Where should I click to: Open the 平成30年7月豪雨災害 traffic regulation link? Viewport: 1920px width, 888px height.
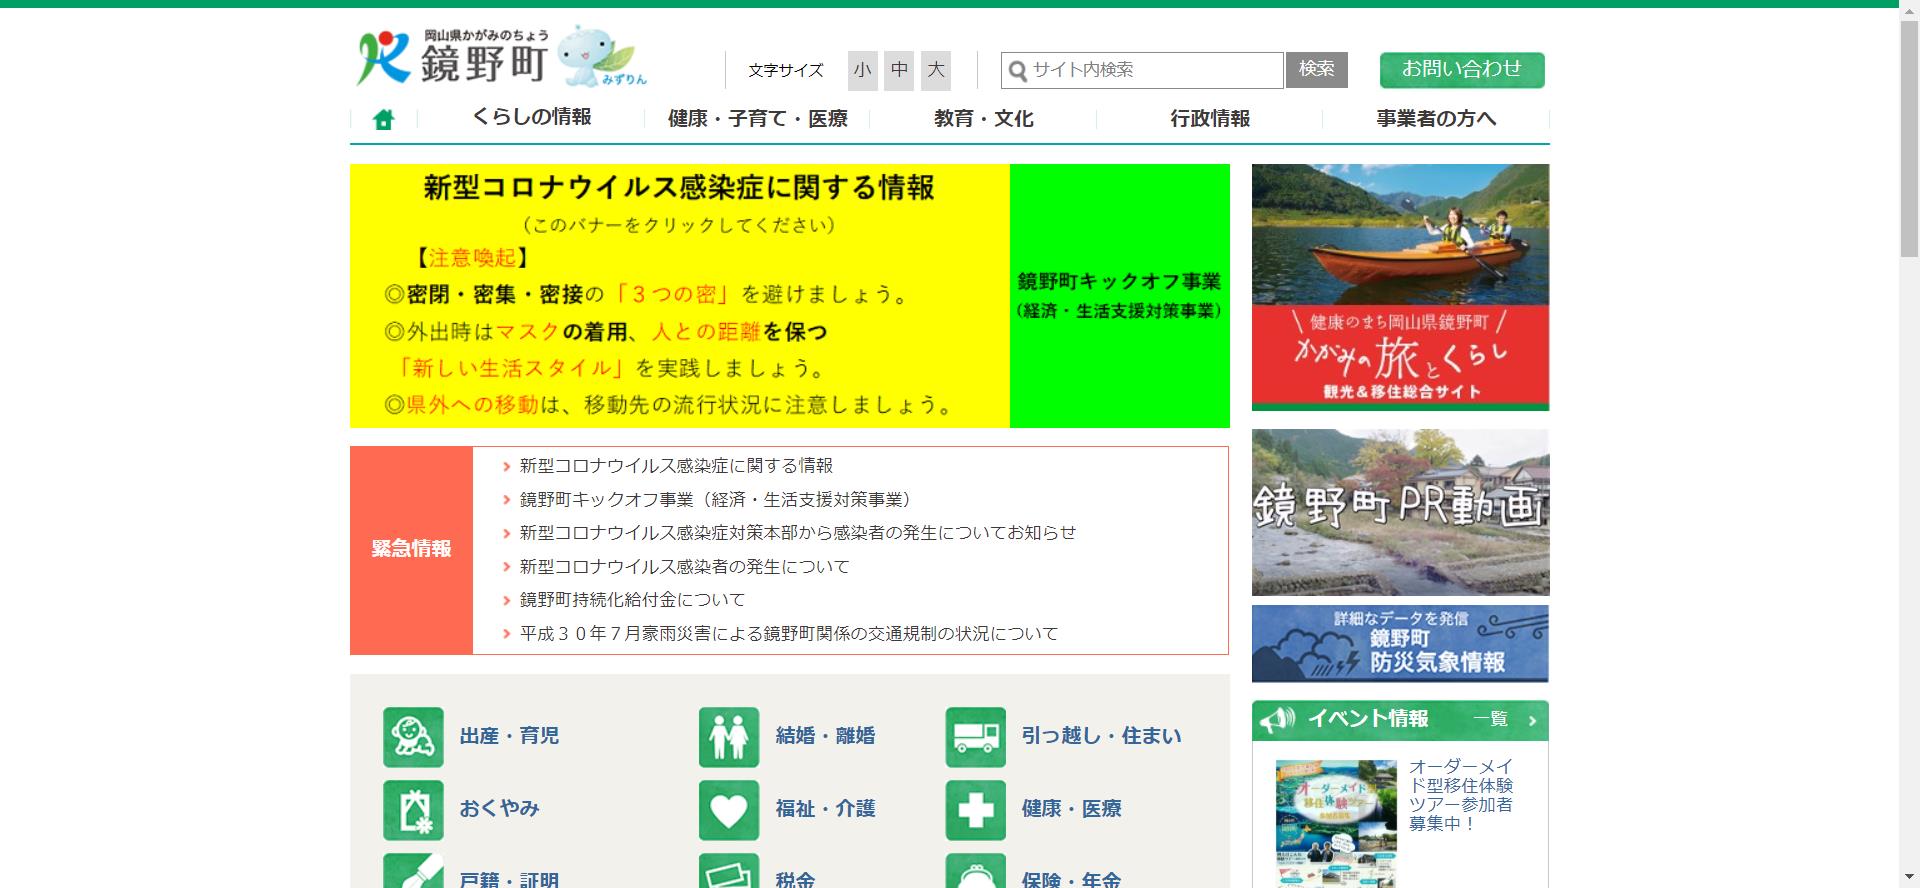[x=789, y=634]
